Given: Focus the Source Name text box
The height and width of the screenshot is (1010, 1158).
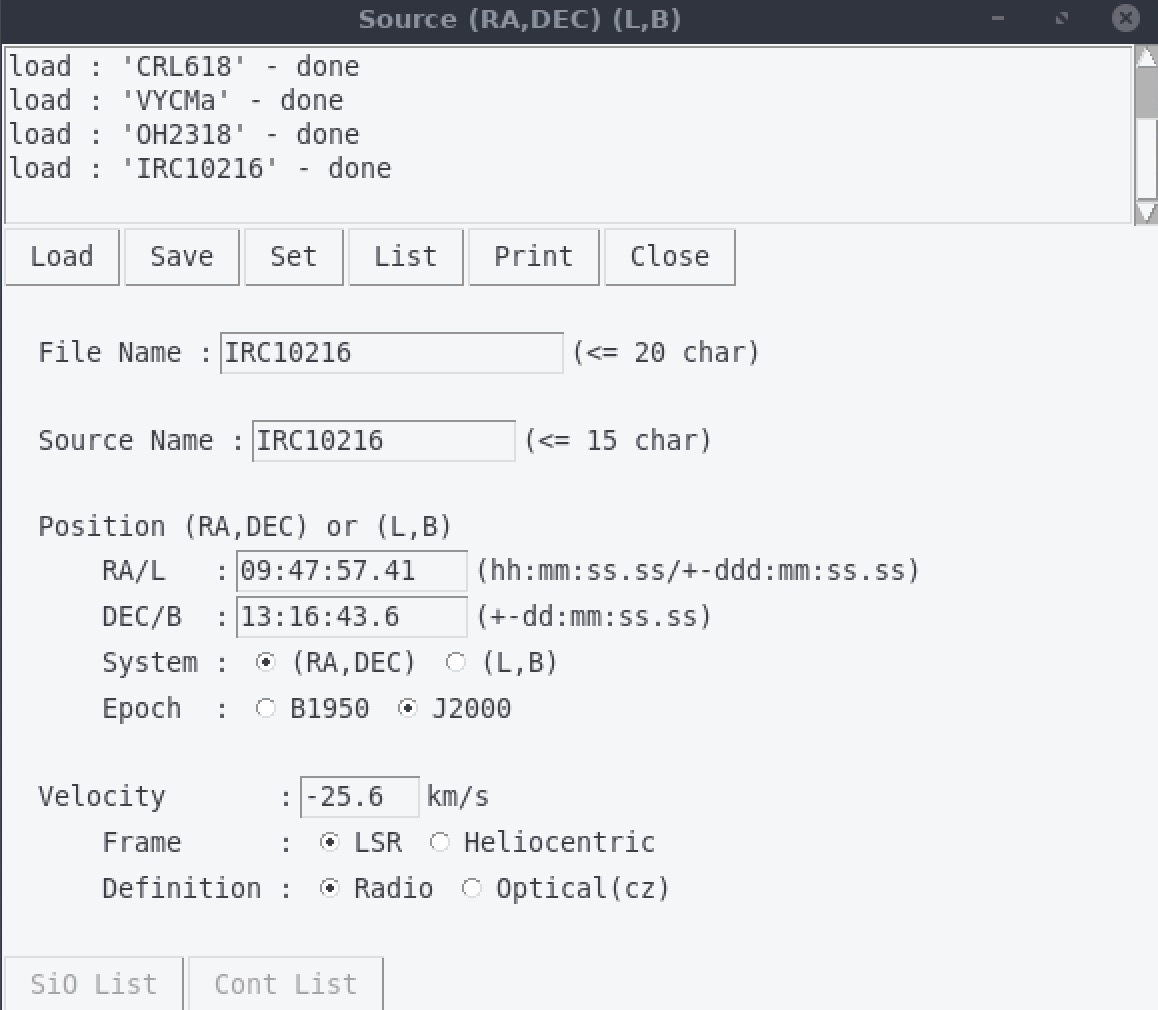Looking at the screenshot, I should click(383, 441).
